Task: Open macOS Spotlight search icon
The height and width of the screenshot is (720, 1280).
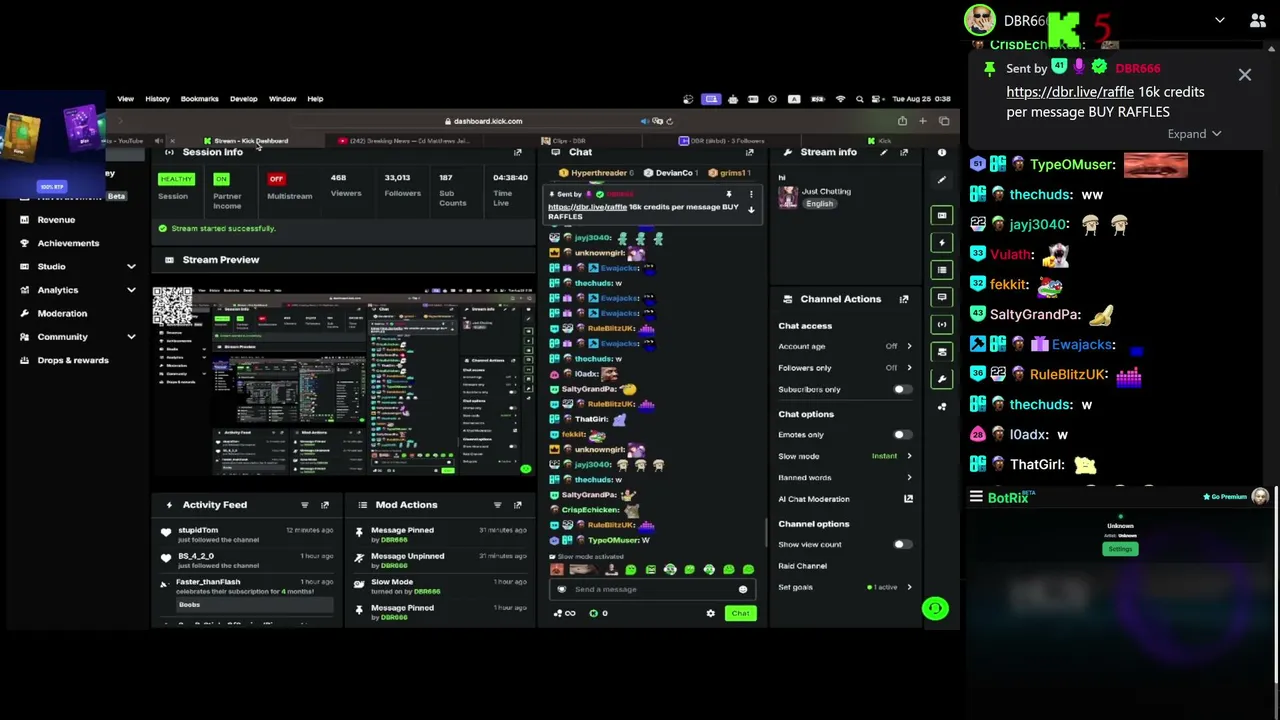Action: coord(859,99)
